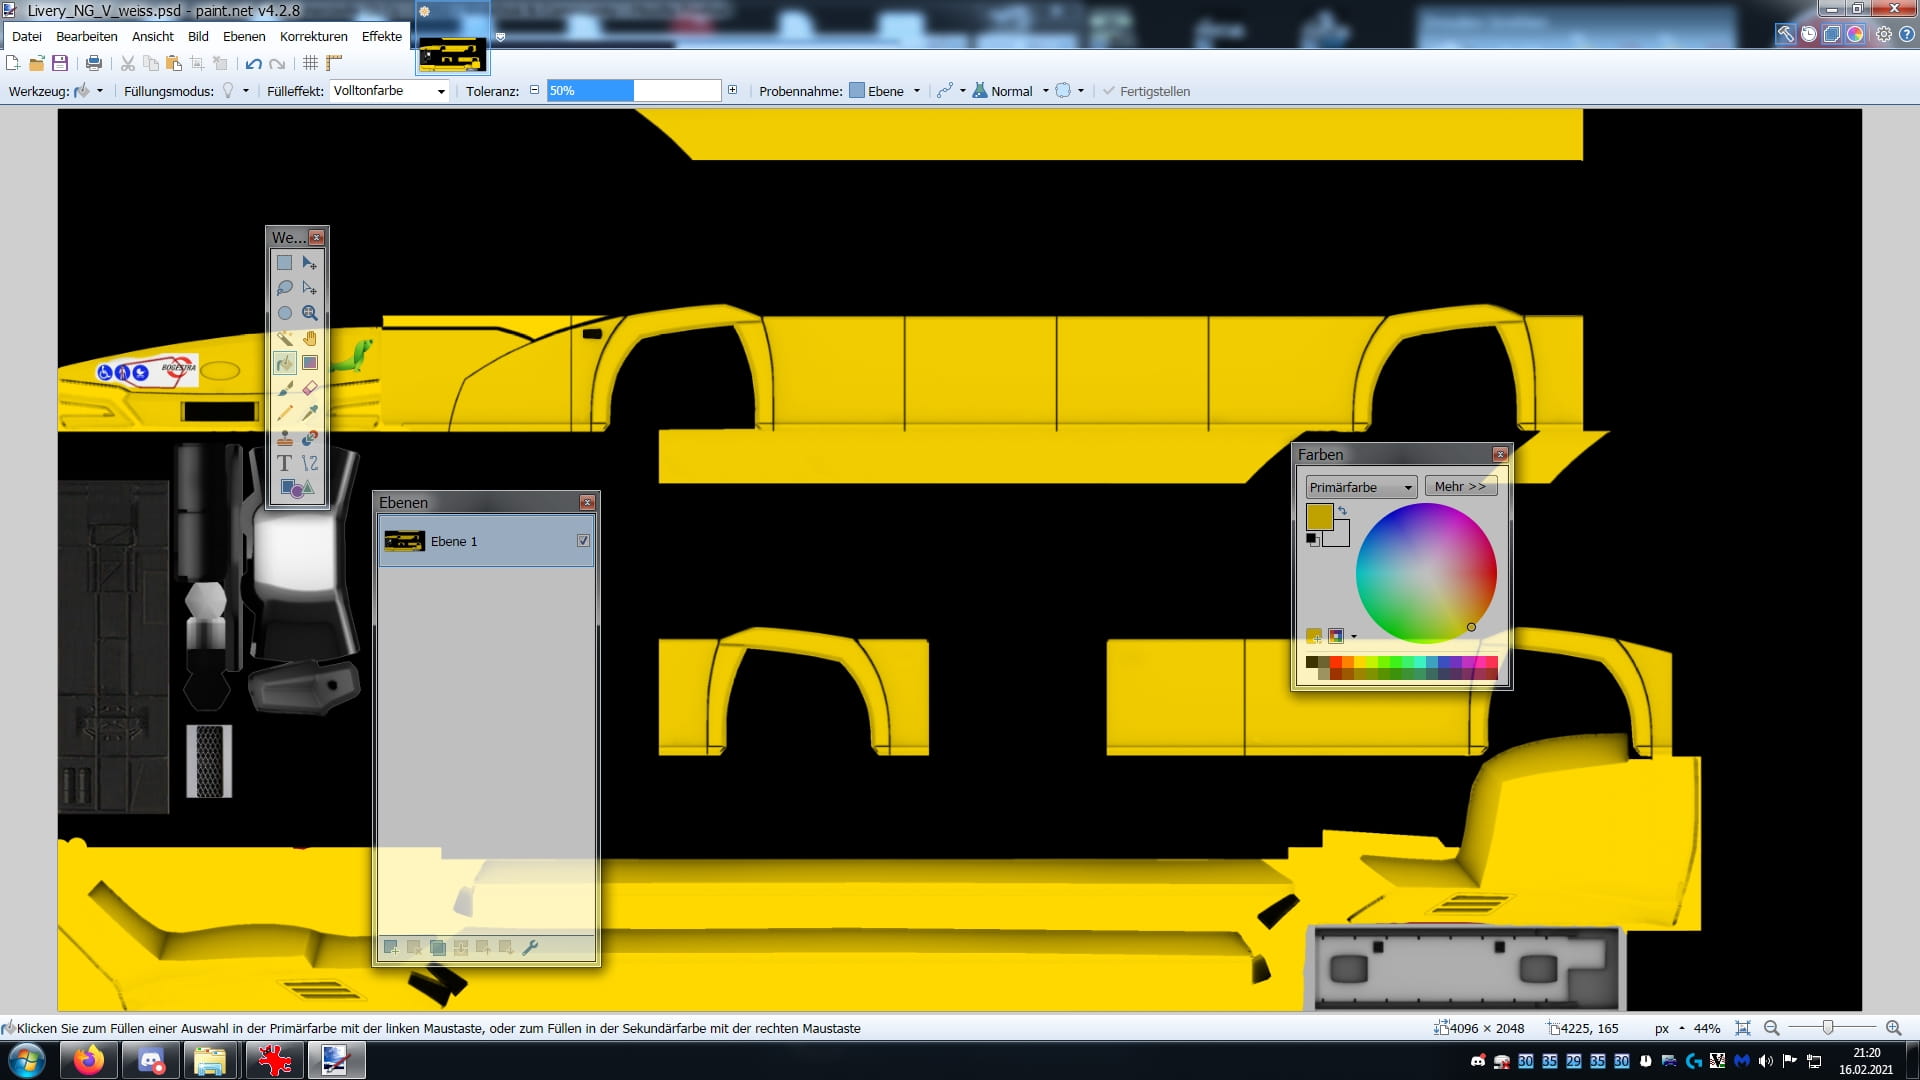The height and width of the screenshot is (1080, 1920).
Task: Click the Fertigstellen button
Action: 1146,91
